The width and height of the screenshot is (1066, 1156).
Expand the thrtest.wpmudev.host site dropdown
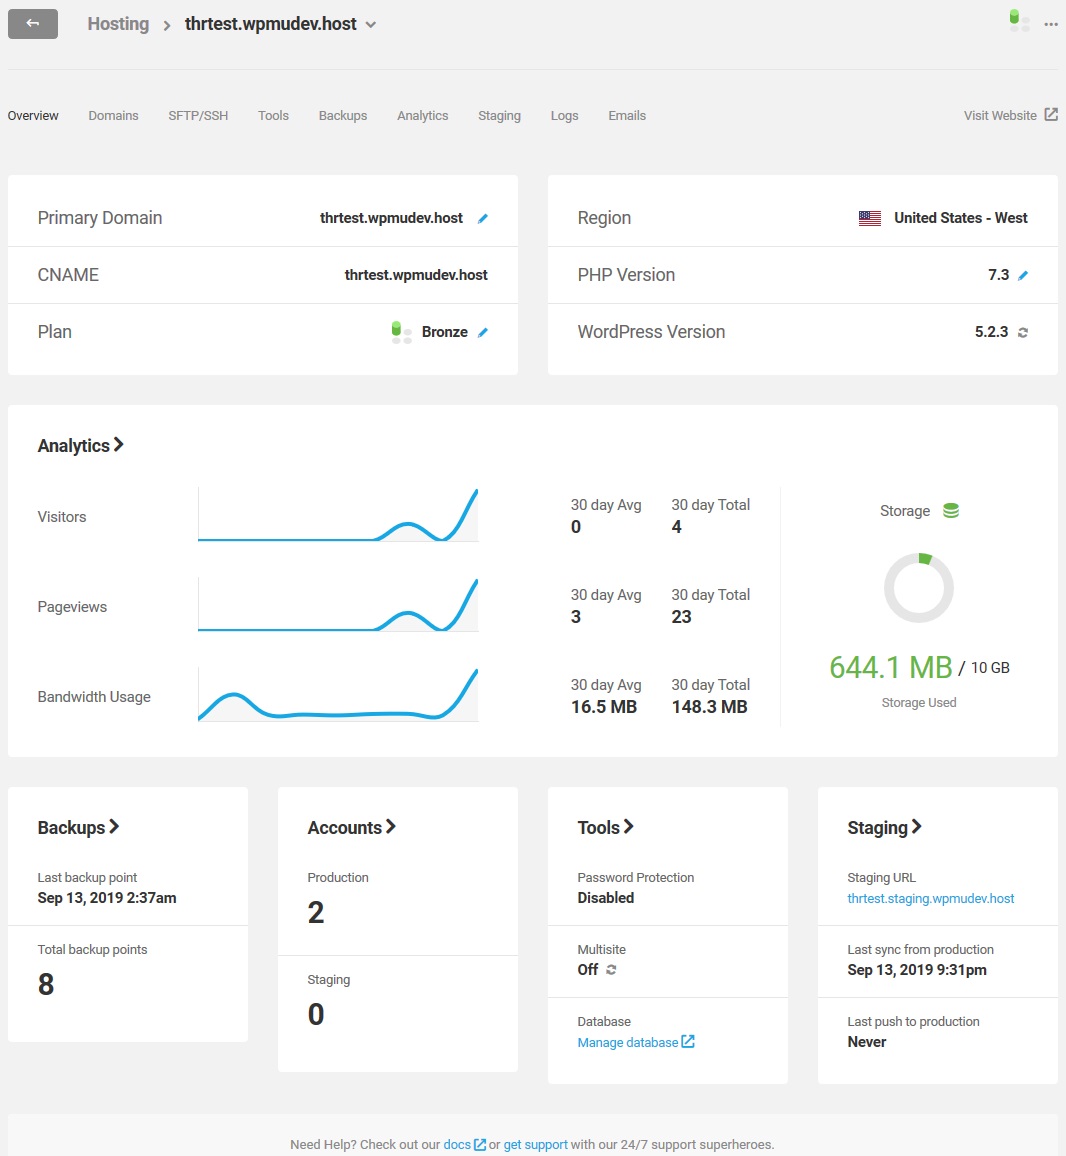tap(371, 25)
